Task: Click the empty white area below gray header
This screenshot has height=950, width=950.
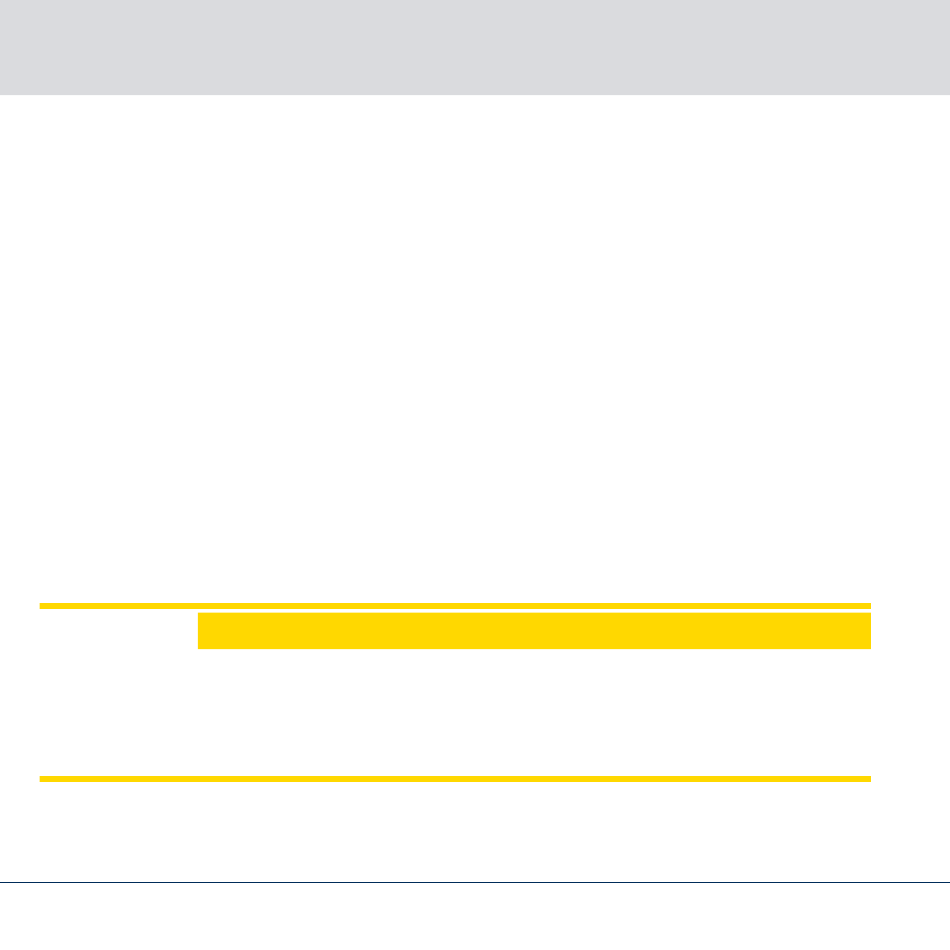Action: click(x=475, y=348)
